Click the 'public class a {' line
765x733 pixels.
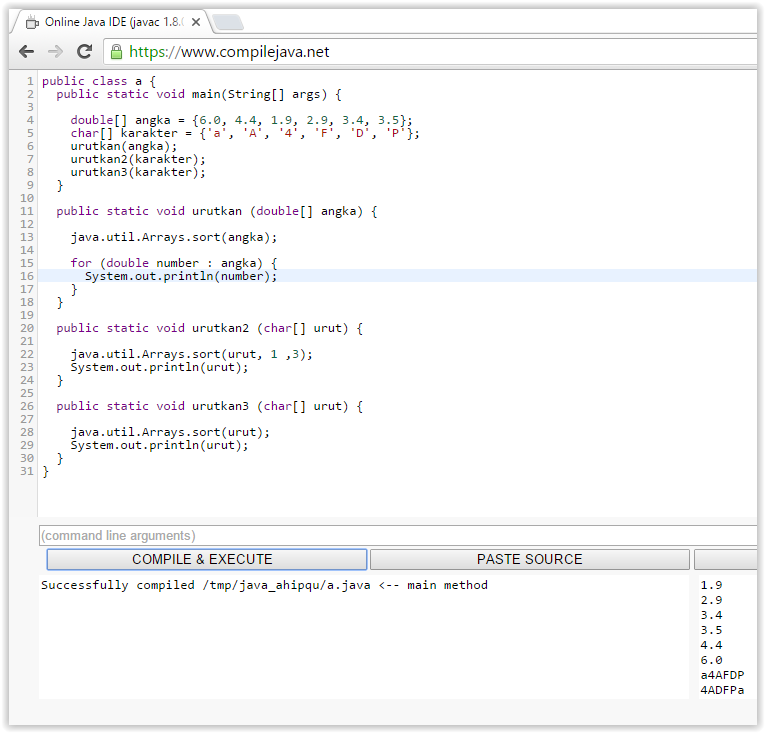point(99,81)
